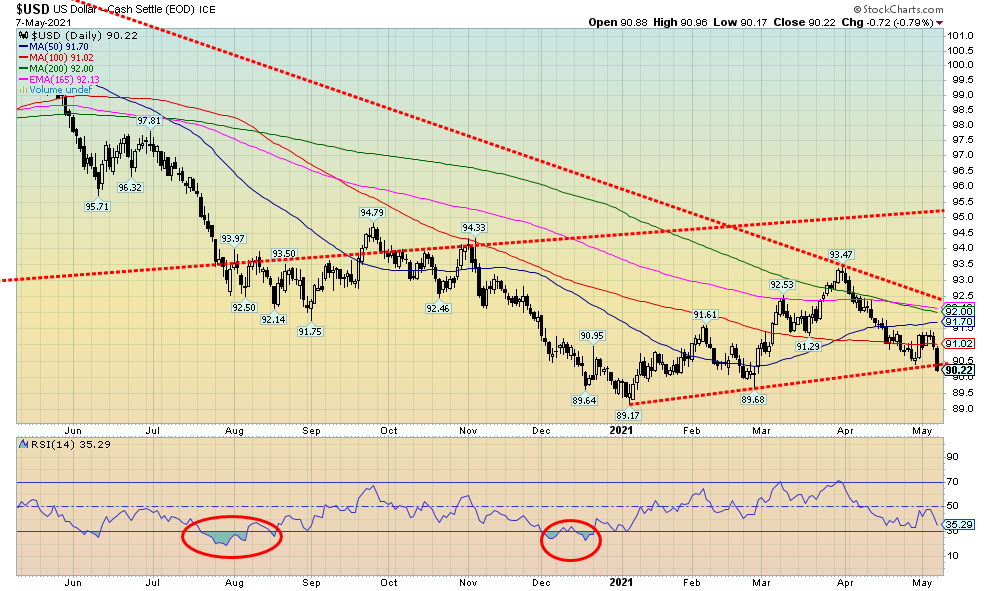Click the 89.17 low price label
Viewport: 990px width, 591px height.
tap(628, 414)
